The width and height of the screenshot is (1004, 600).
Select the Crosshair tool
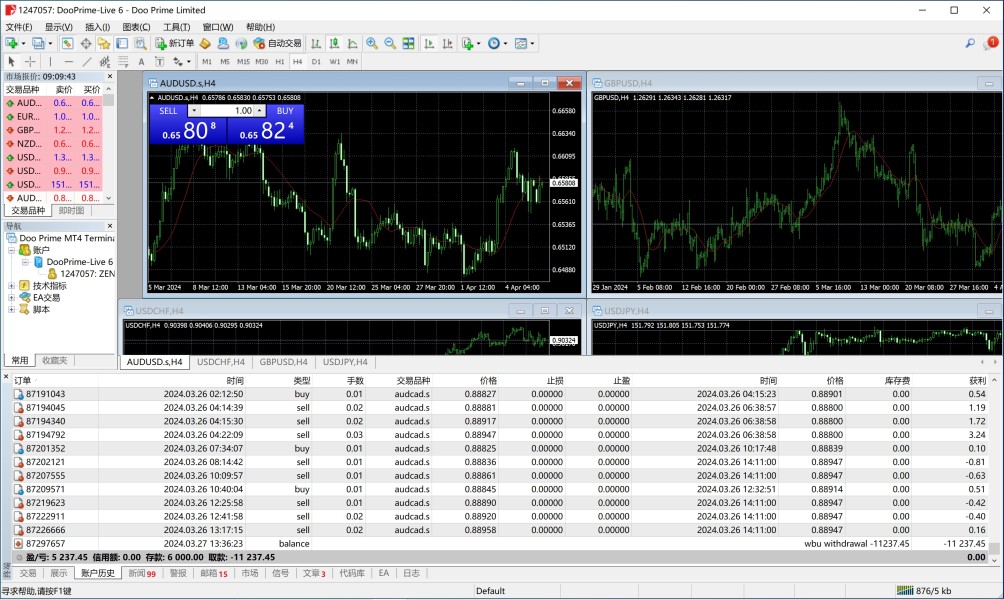(x=30, y=61)
